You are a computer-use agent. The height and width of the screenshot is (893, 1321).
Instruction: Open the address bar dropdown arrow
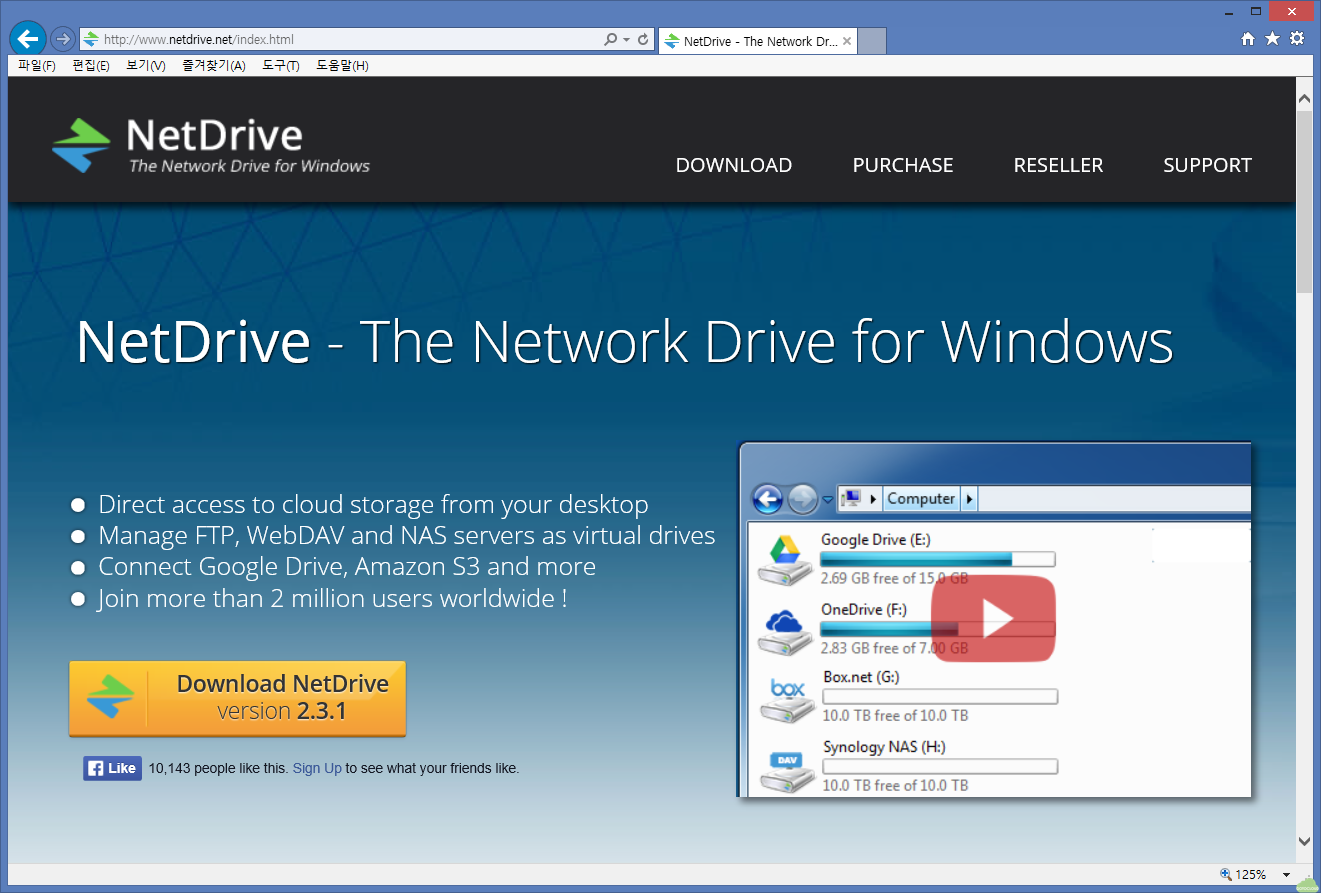coord(626,40)
